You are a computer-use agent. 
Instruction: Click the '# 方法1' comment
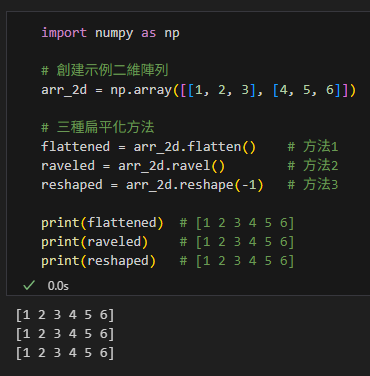[x=313, y=147]
